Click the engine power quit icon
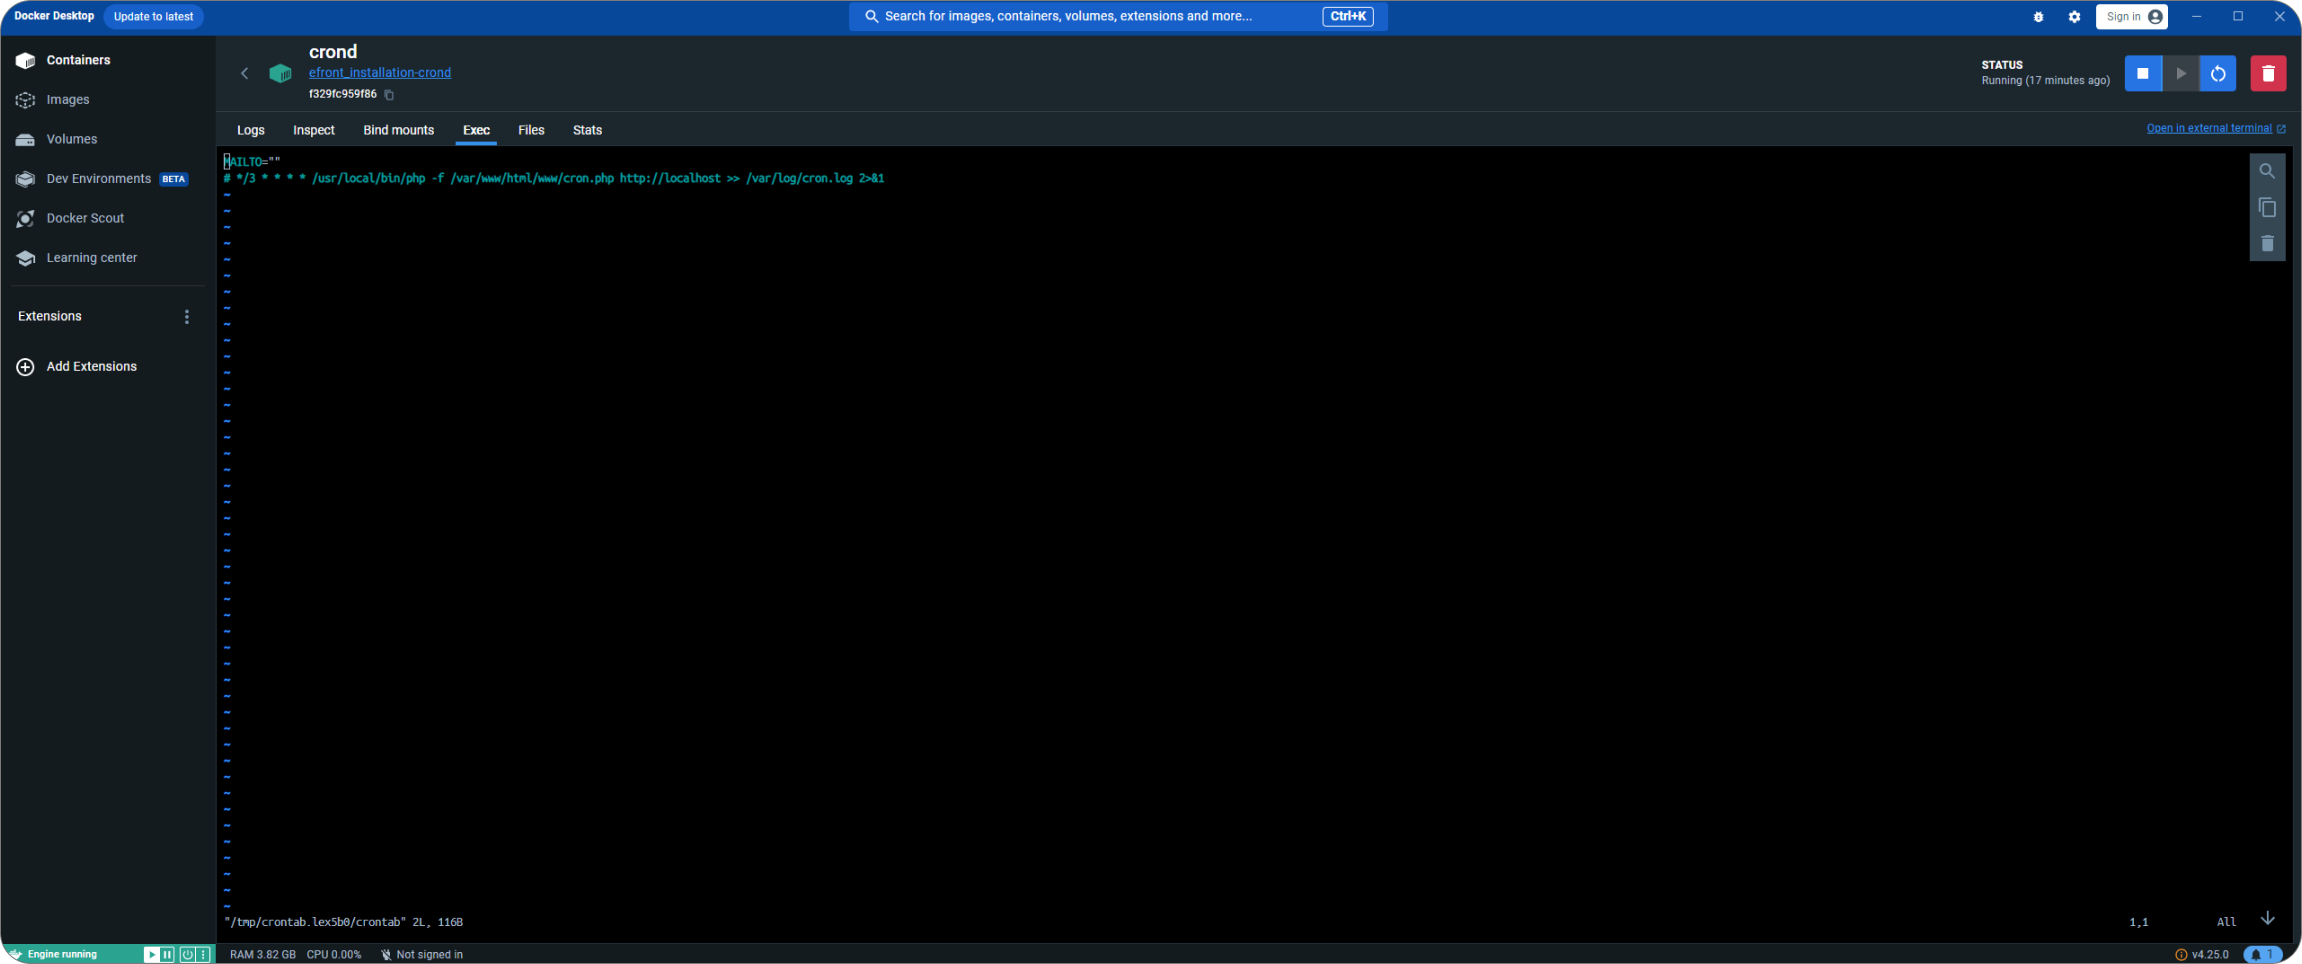 187,955
